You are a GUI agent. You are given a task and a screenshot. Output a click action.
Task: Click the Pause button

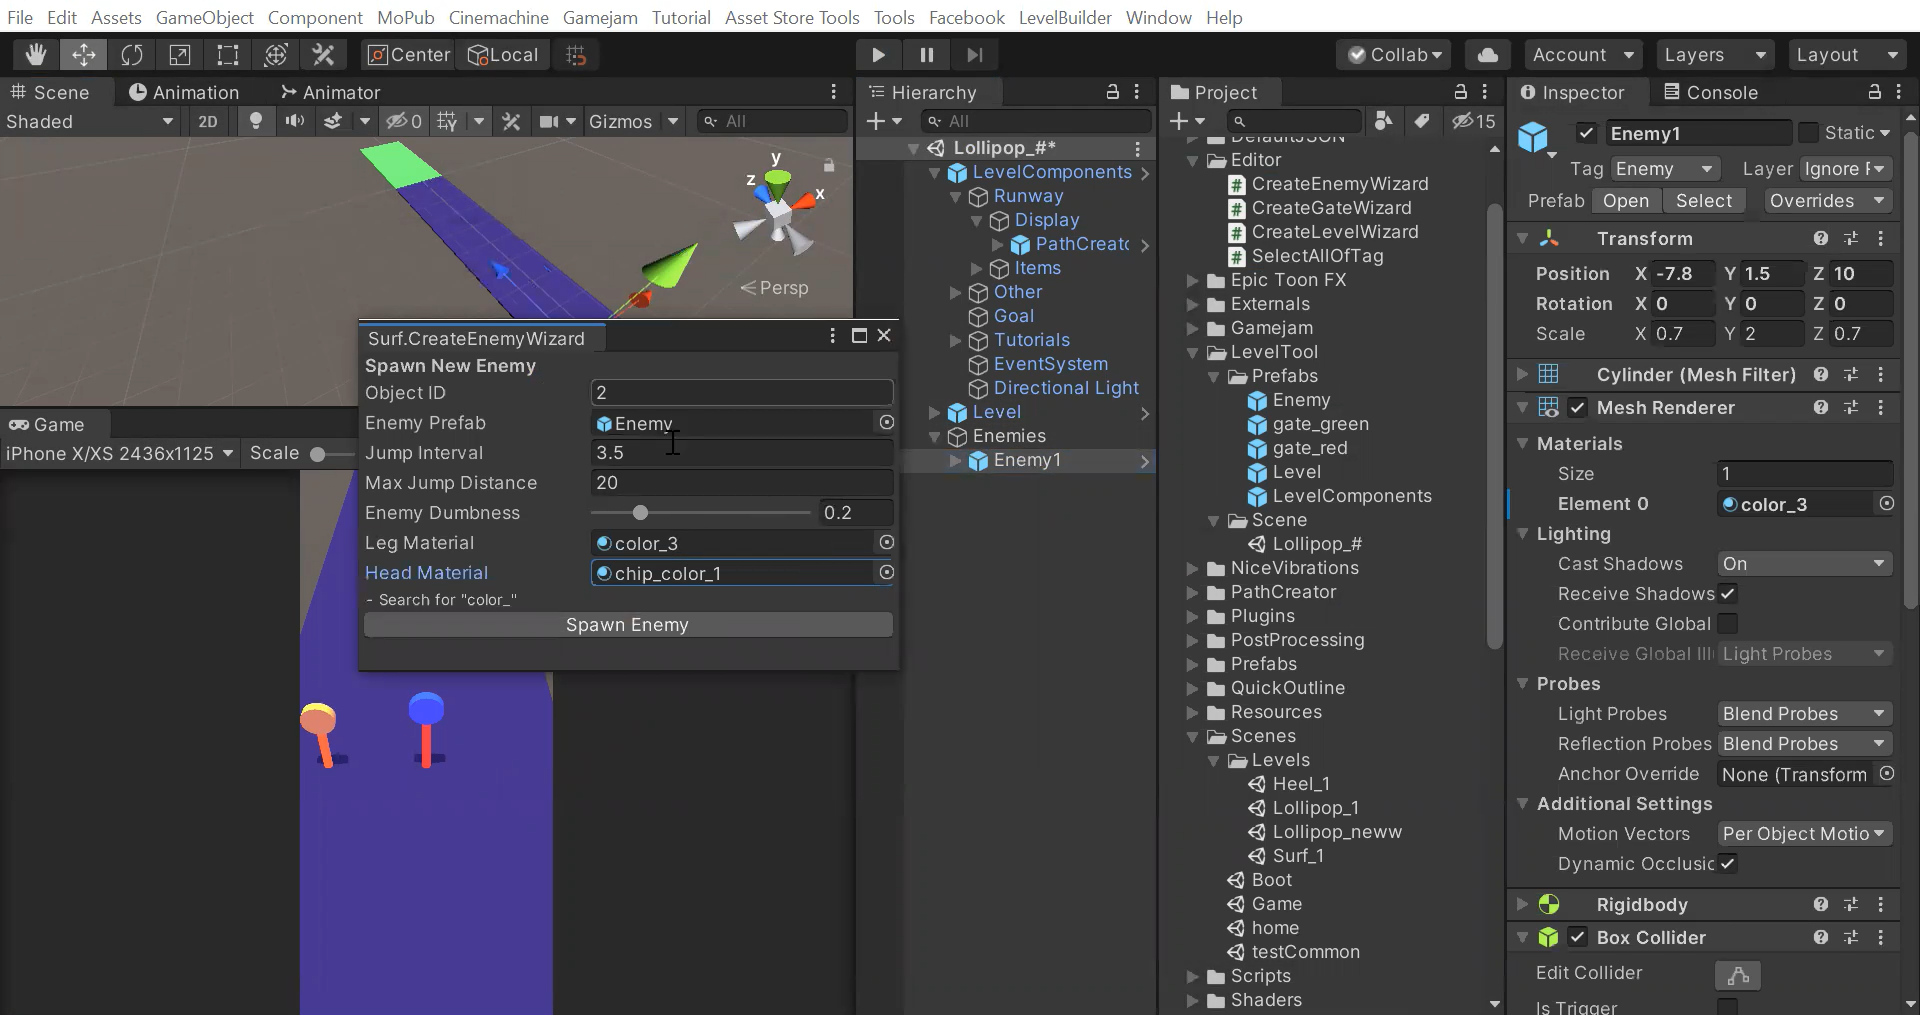(x=927, y=55)
